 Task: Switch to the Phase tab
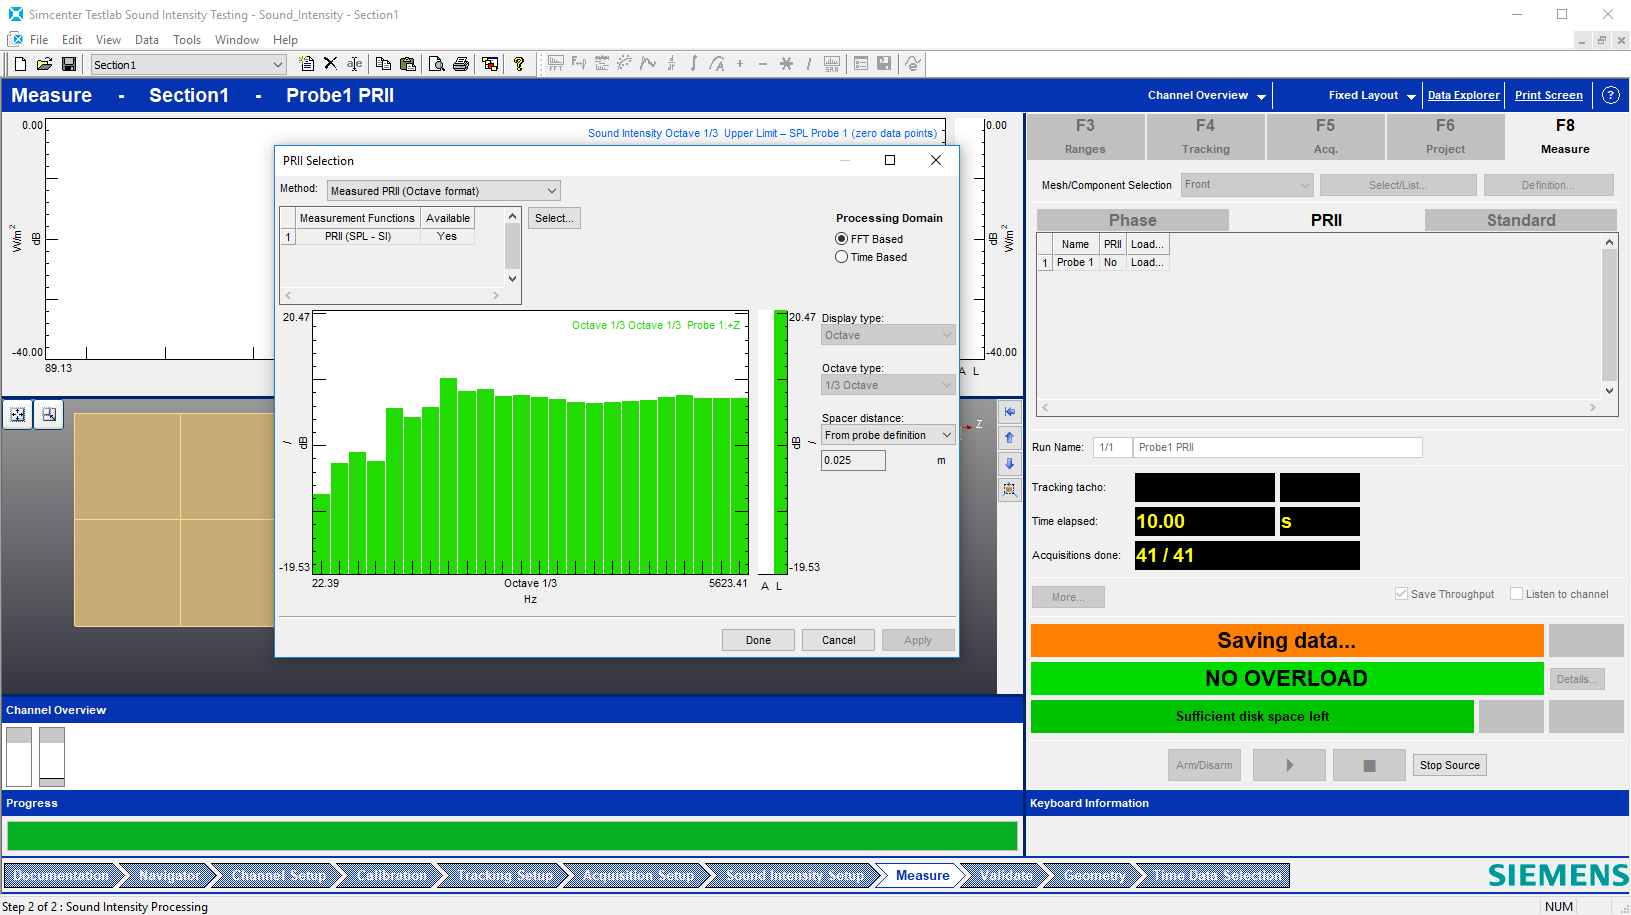(1132, 220)
